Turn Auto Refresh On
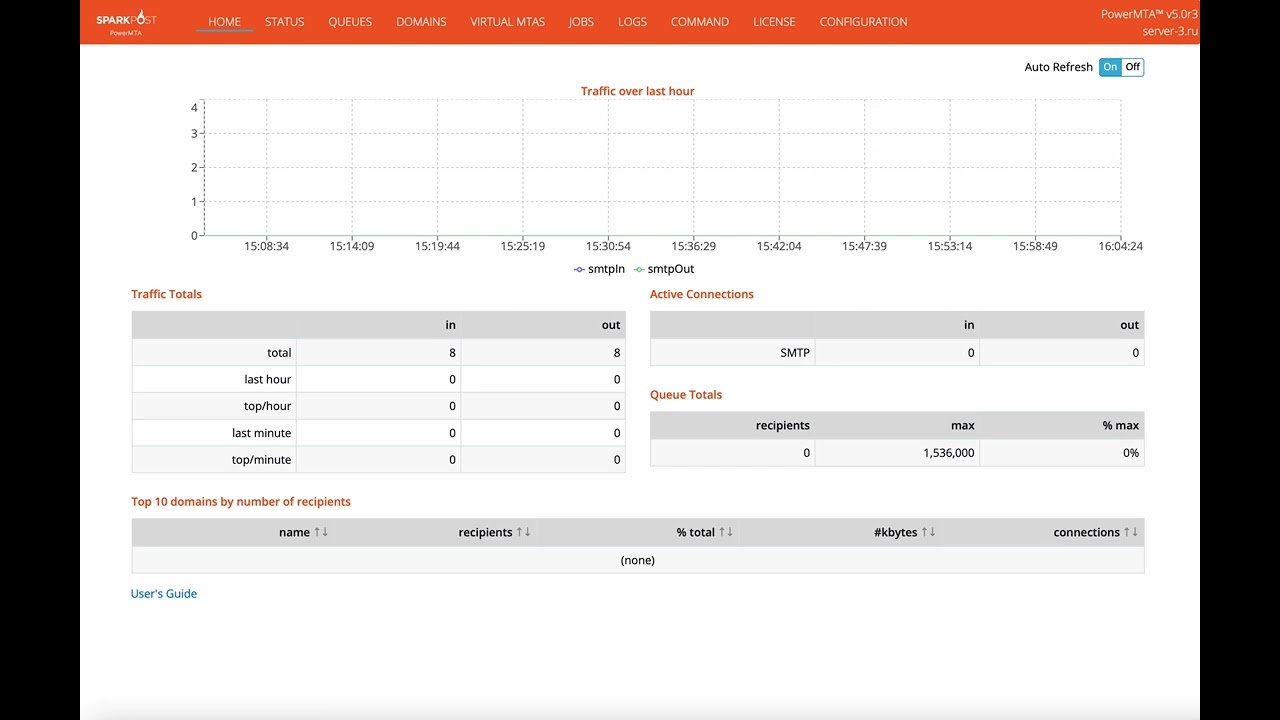 click(1110, 67)
